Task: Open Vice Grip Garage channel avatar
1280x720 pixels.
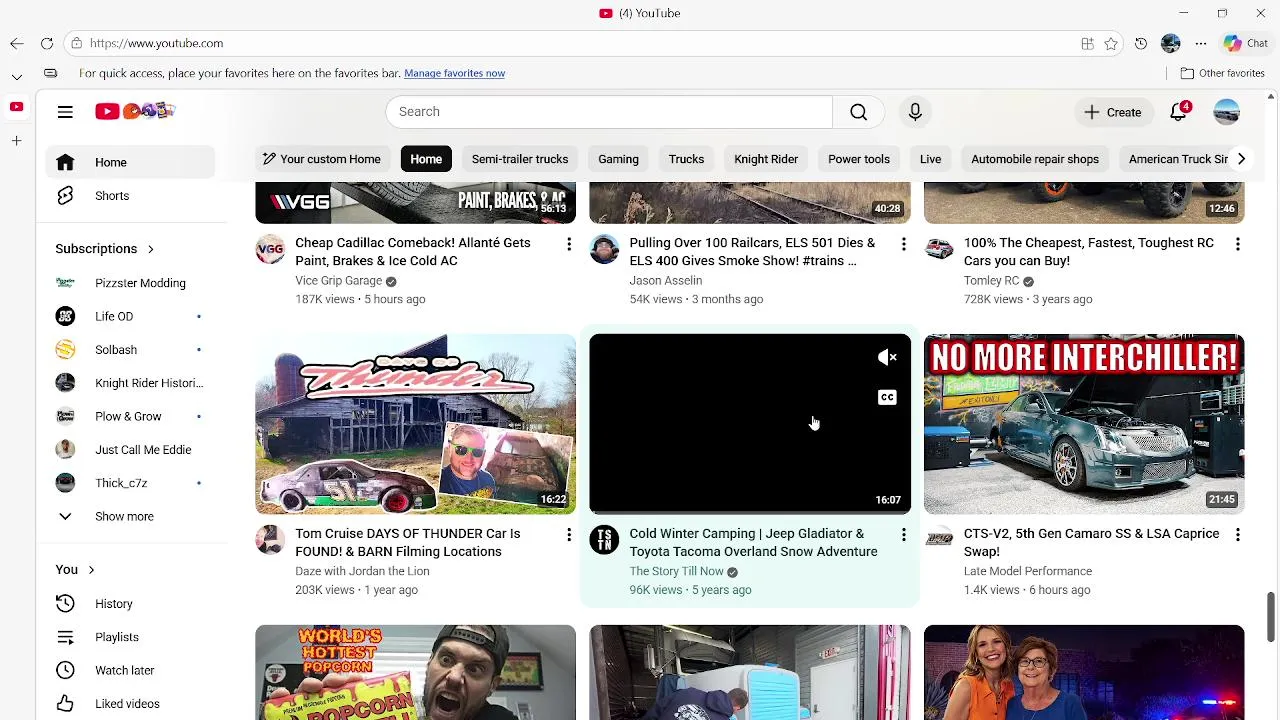Action: coord(270,249)
